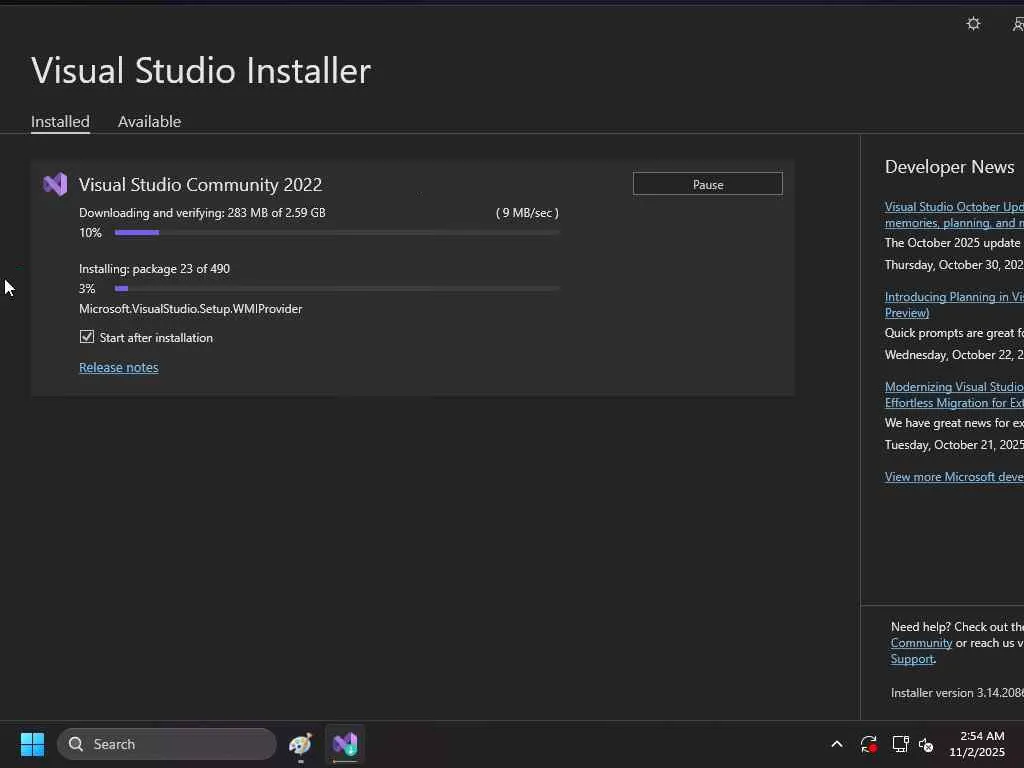Click View more Microsoft developer news link
Image resolution: width=1024 pixels, height=768 pixels.
coord(954,477)
